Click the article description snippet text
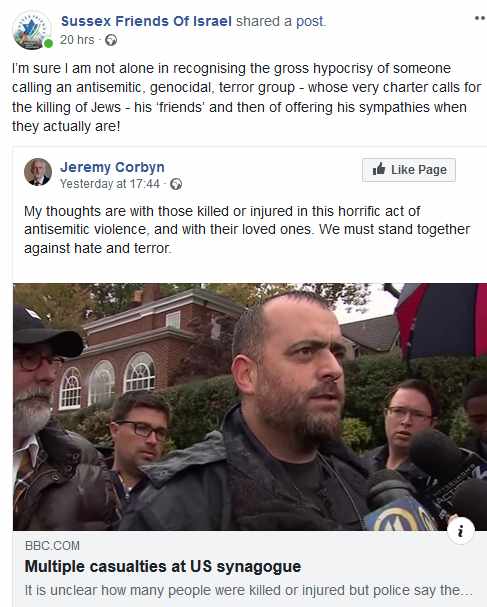Image resolution: width=487 pixels, height=607 pixels. click(249, 590)
